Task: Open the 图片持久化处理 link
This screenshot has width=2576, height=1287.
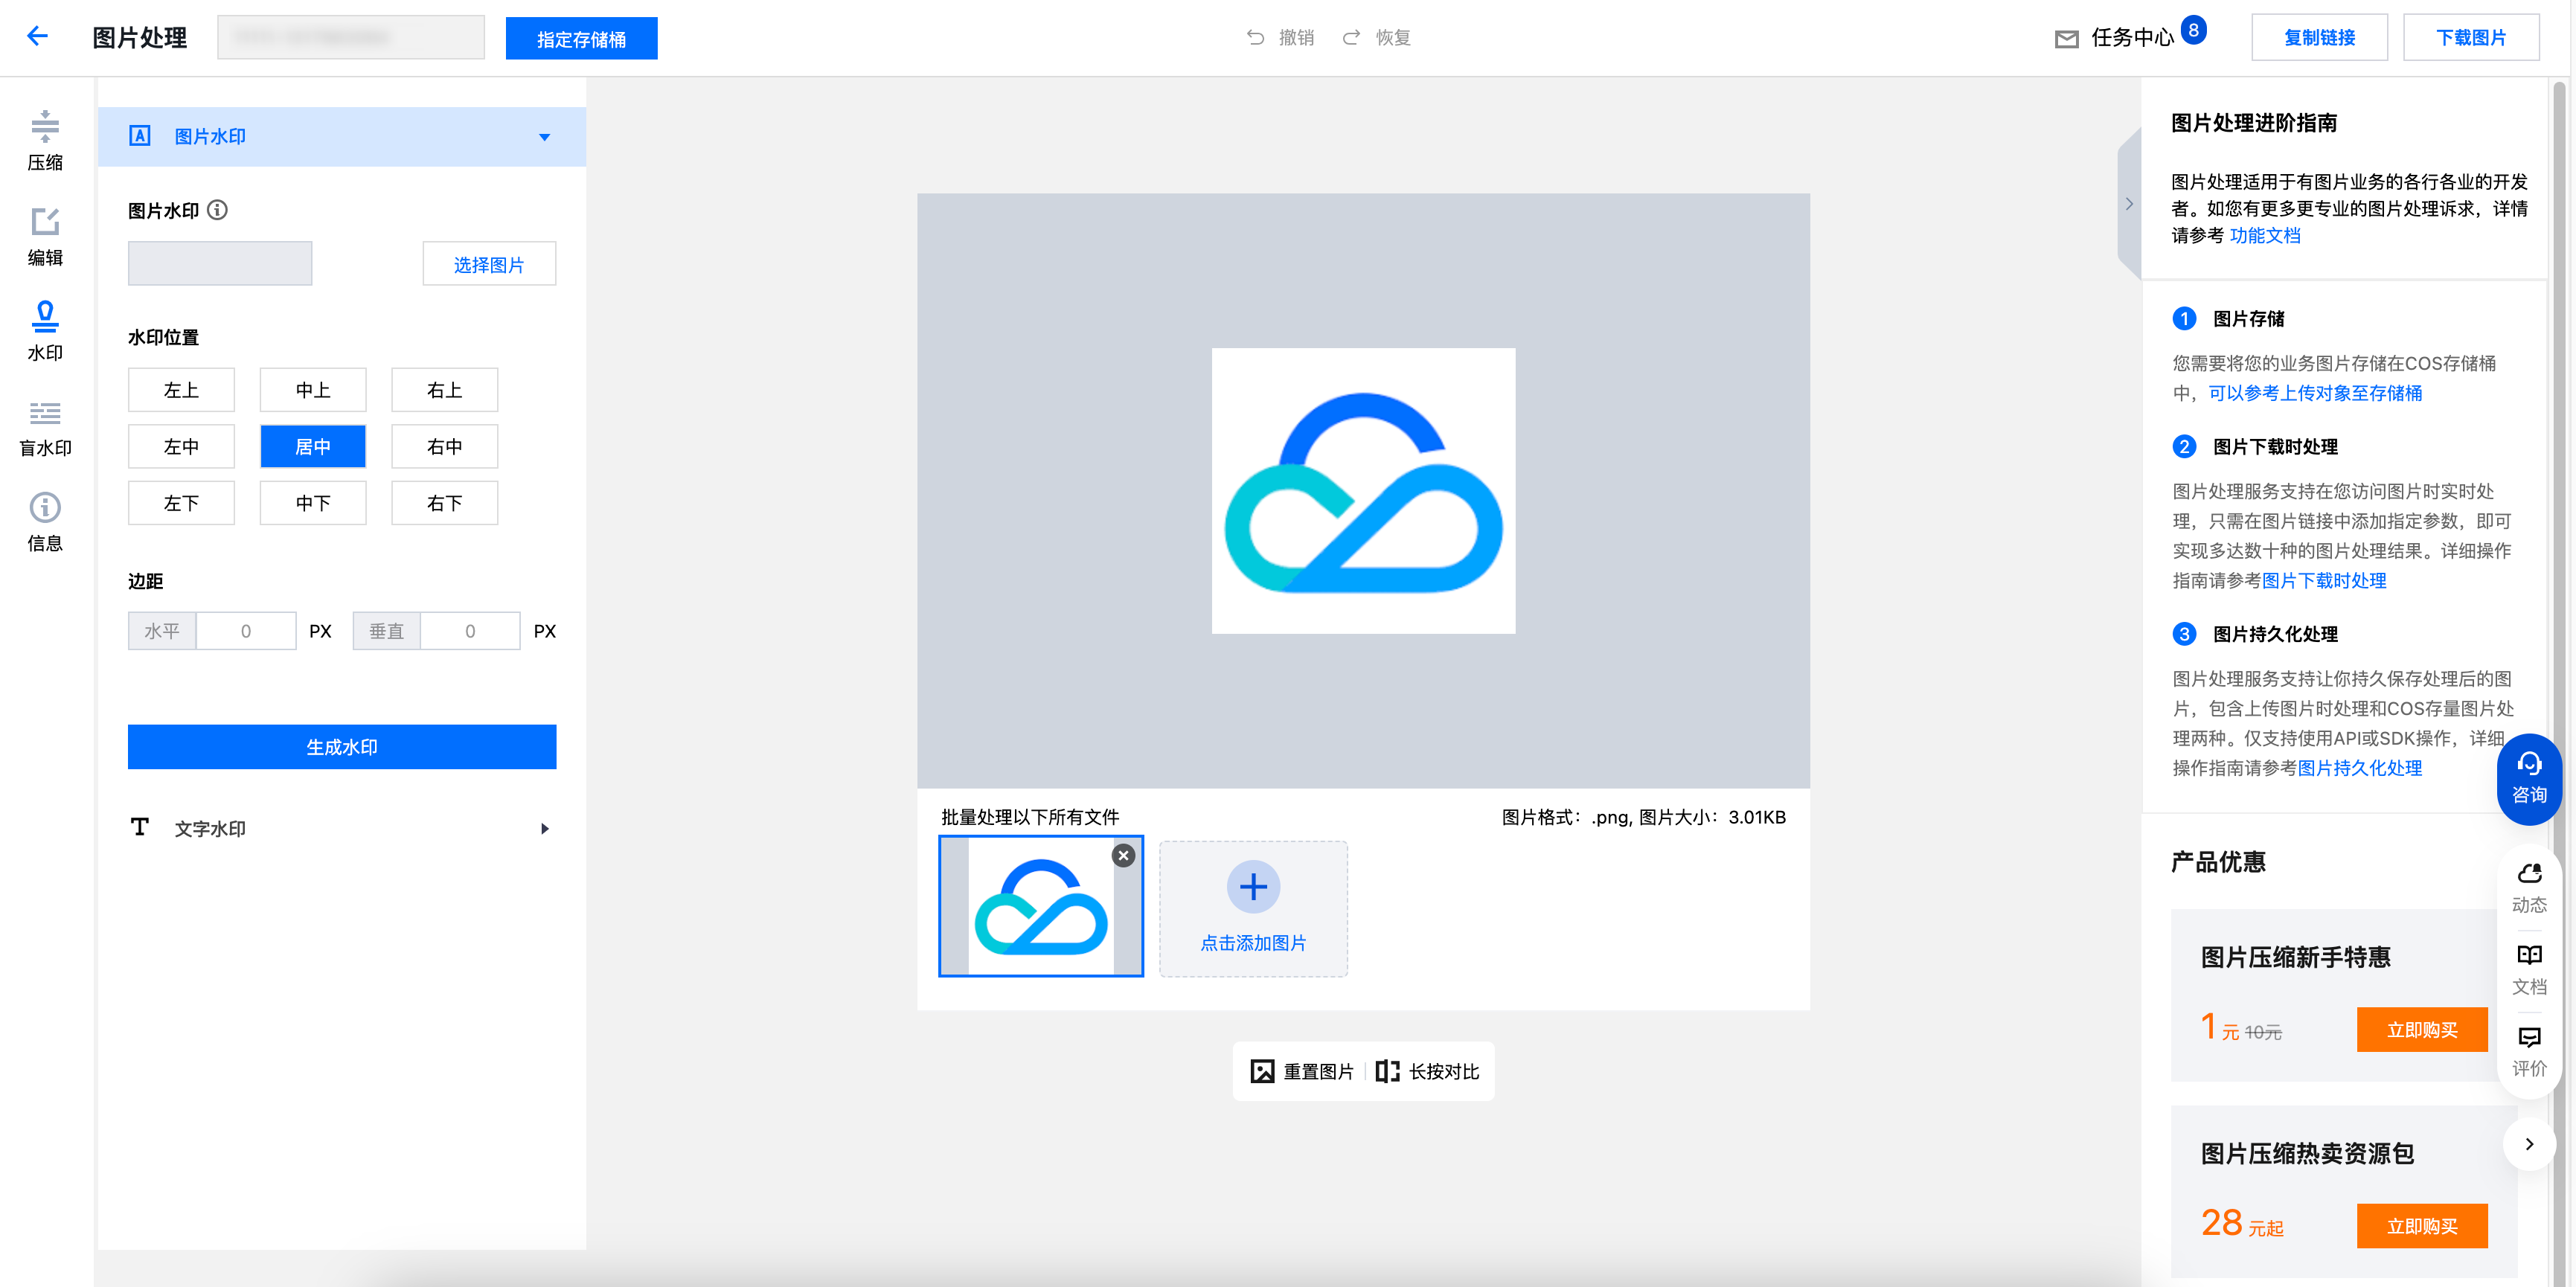Action: [2360, 768]
